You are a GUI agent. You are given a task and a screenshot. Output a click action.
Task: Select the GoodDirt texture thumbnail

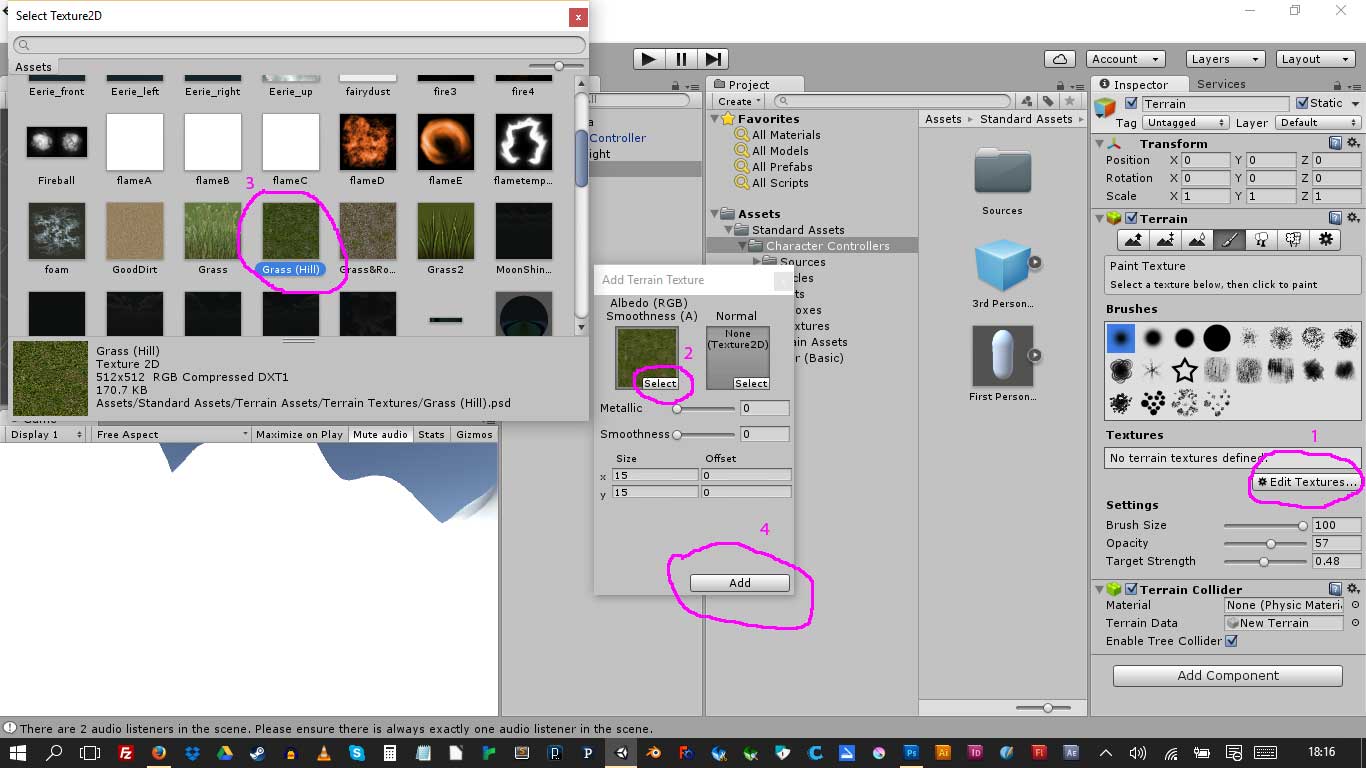134,231
